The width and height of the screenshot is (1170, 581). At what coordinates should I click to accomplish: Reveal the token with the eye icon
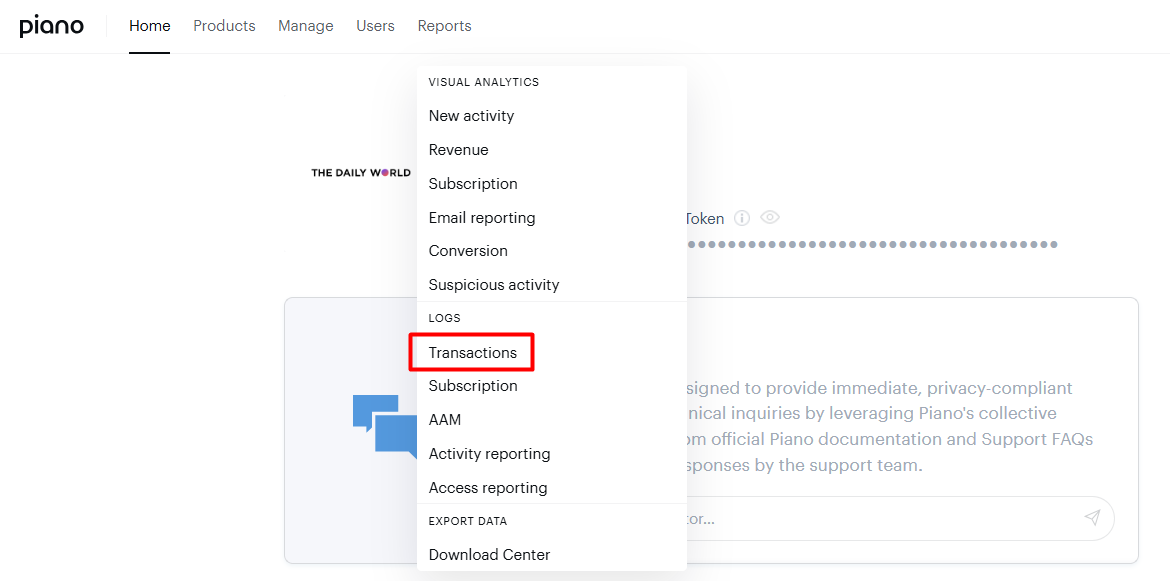click(770, 218)
